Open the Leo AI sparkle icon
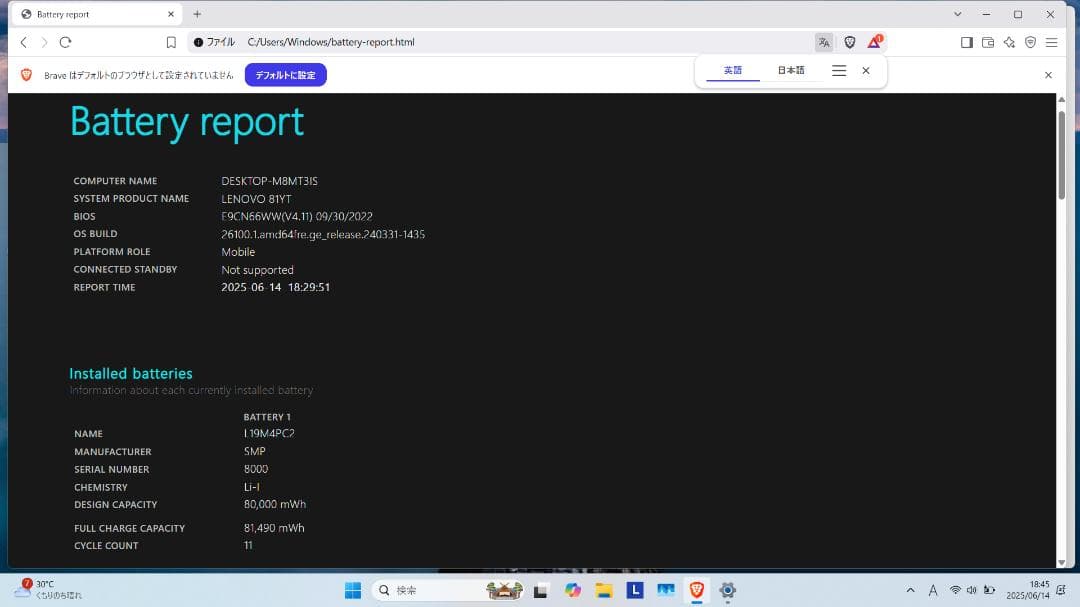The image size is (1080, 607). pyautogui.click(x=1009, y=42)
